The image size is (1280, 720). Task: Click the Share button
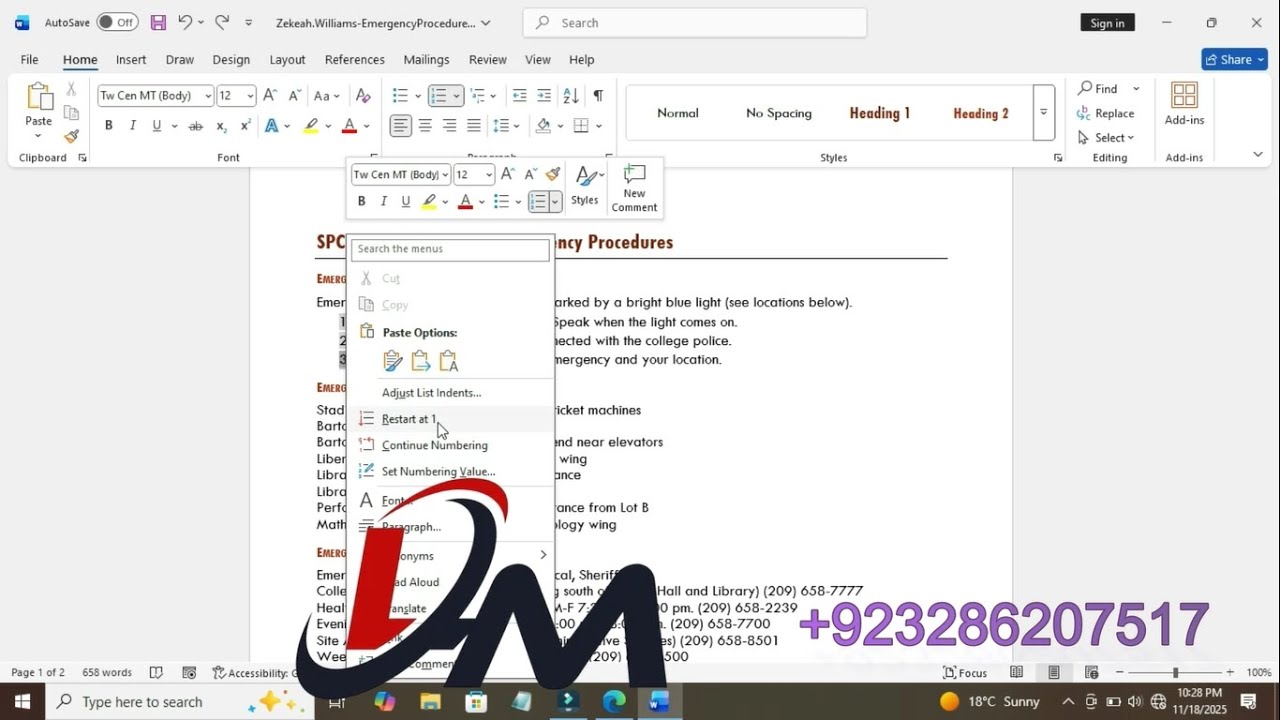coord(1234,60)
